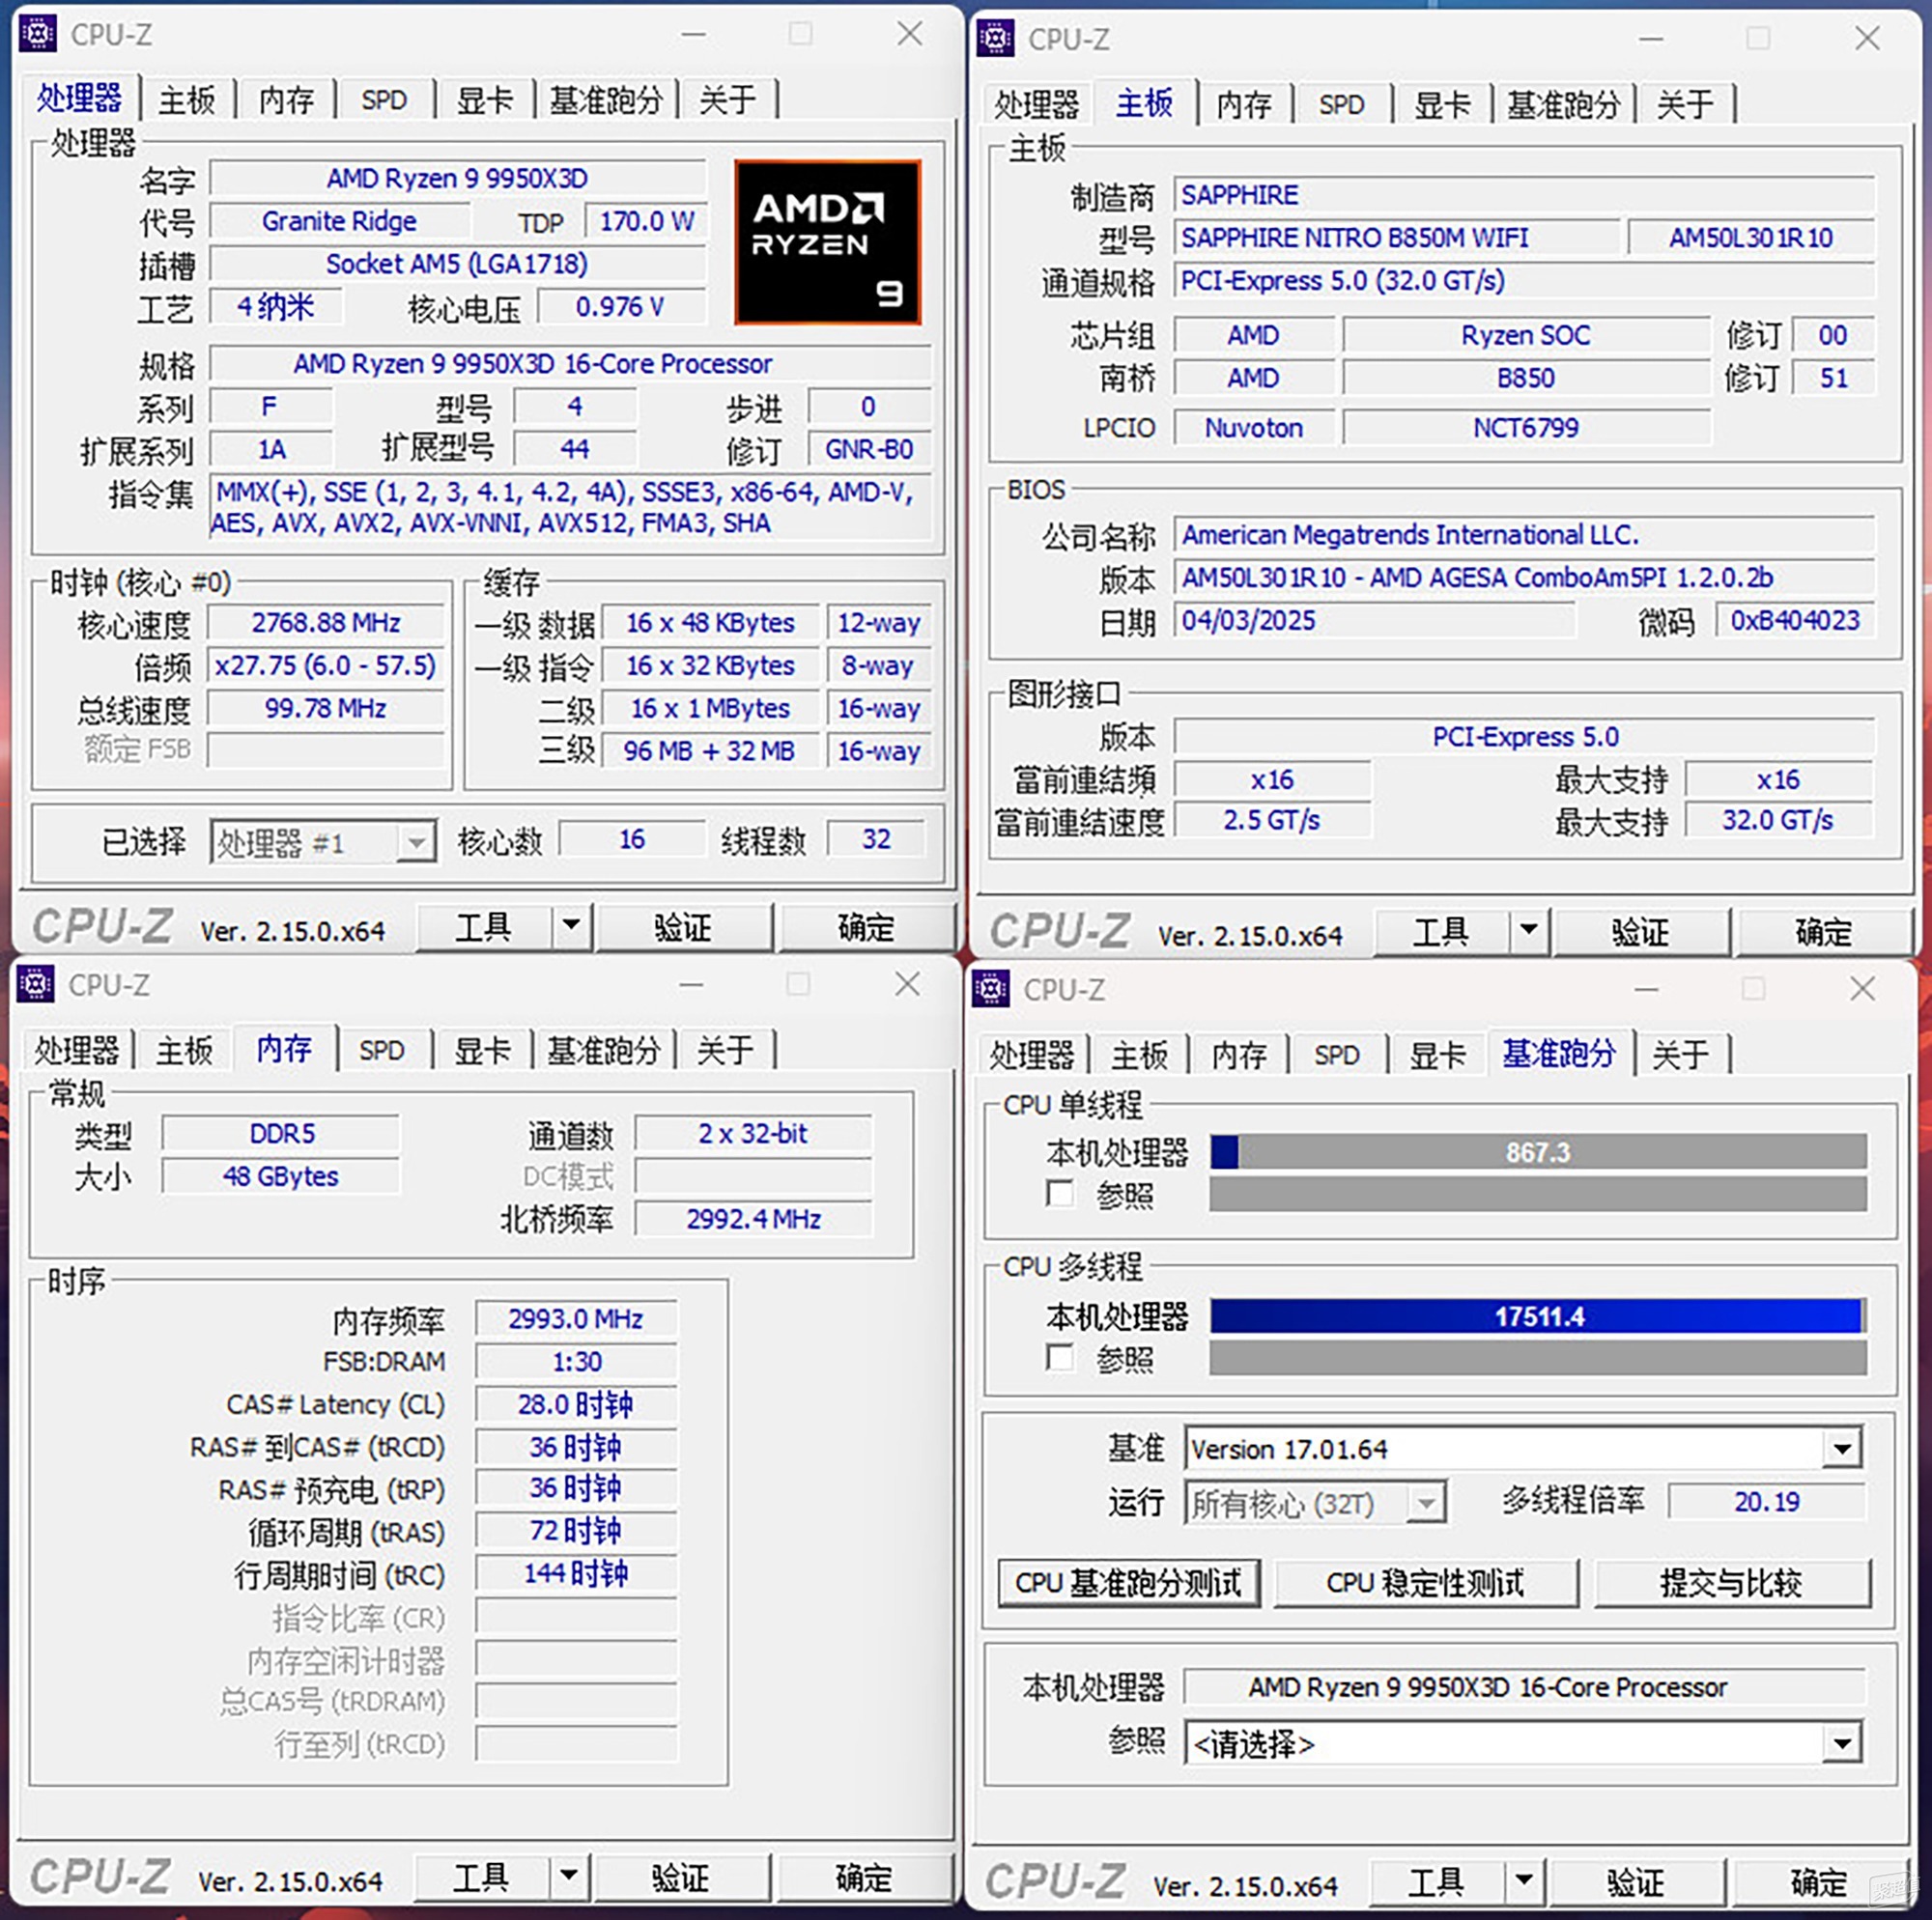Click the 工具 button in the benchmark window
This screenshot has width=1932, height=1920.
(x=1436, y=1882)
